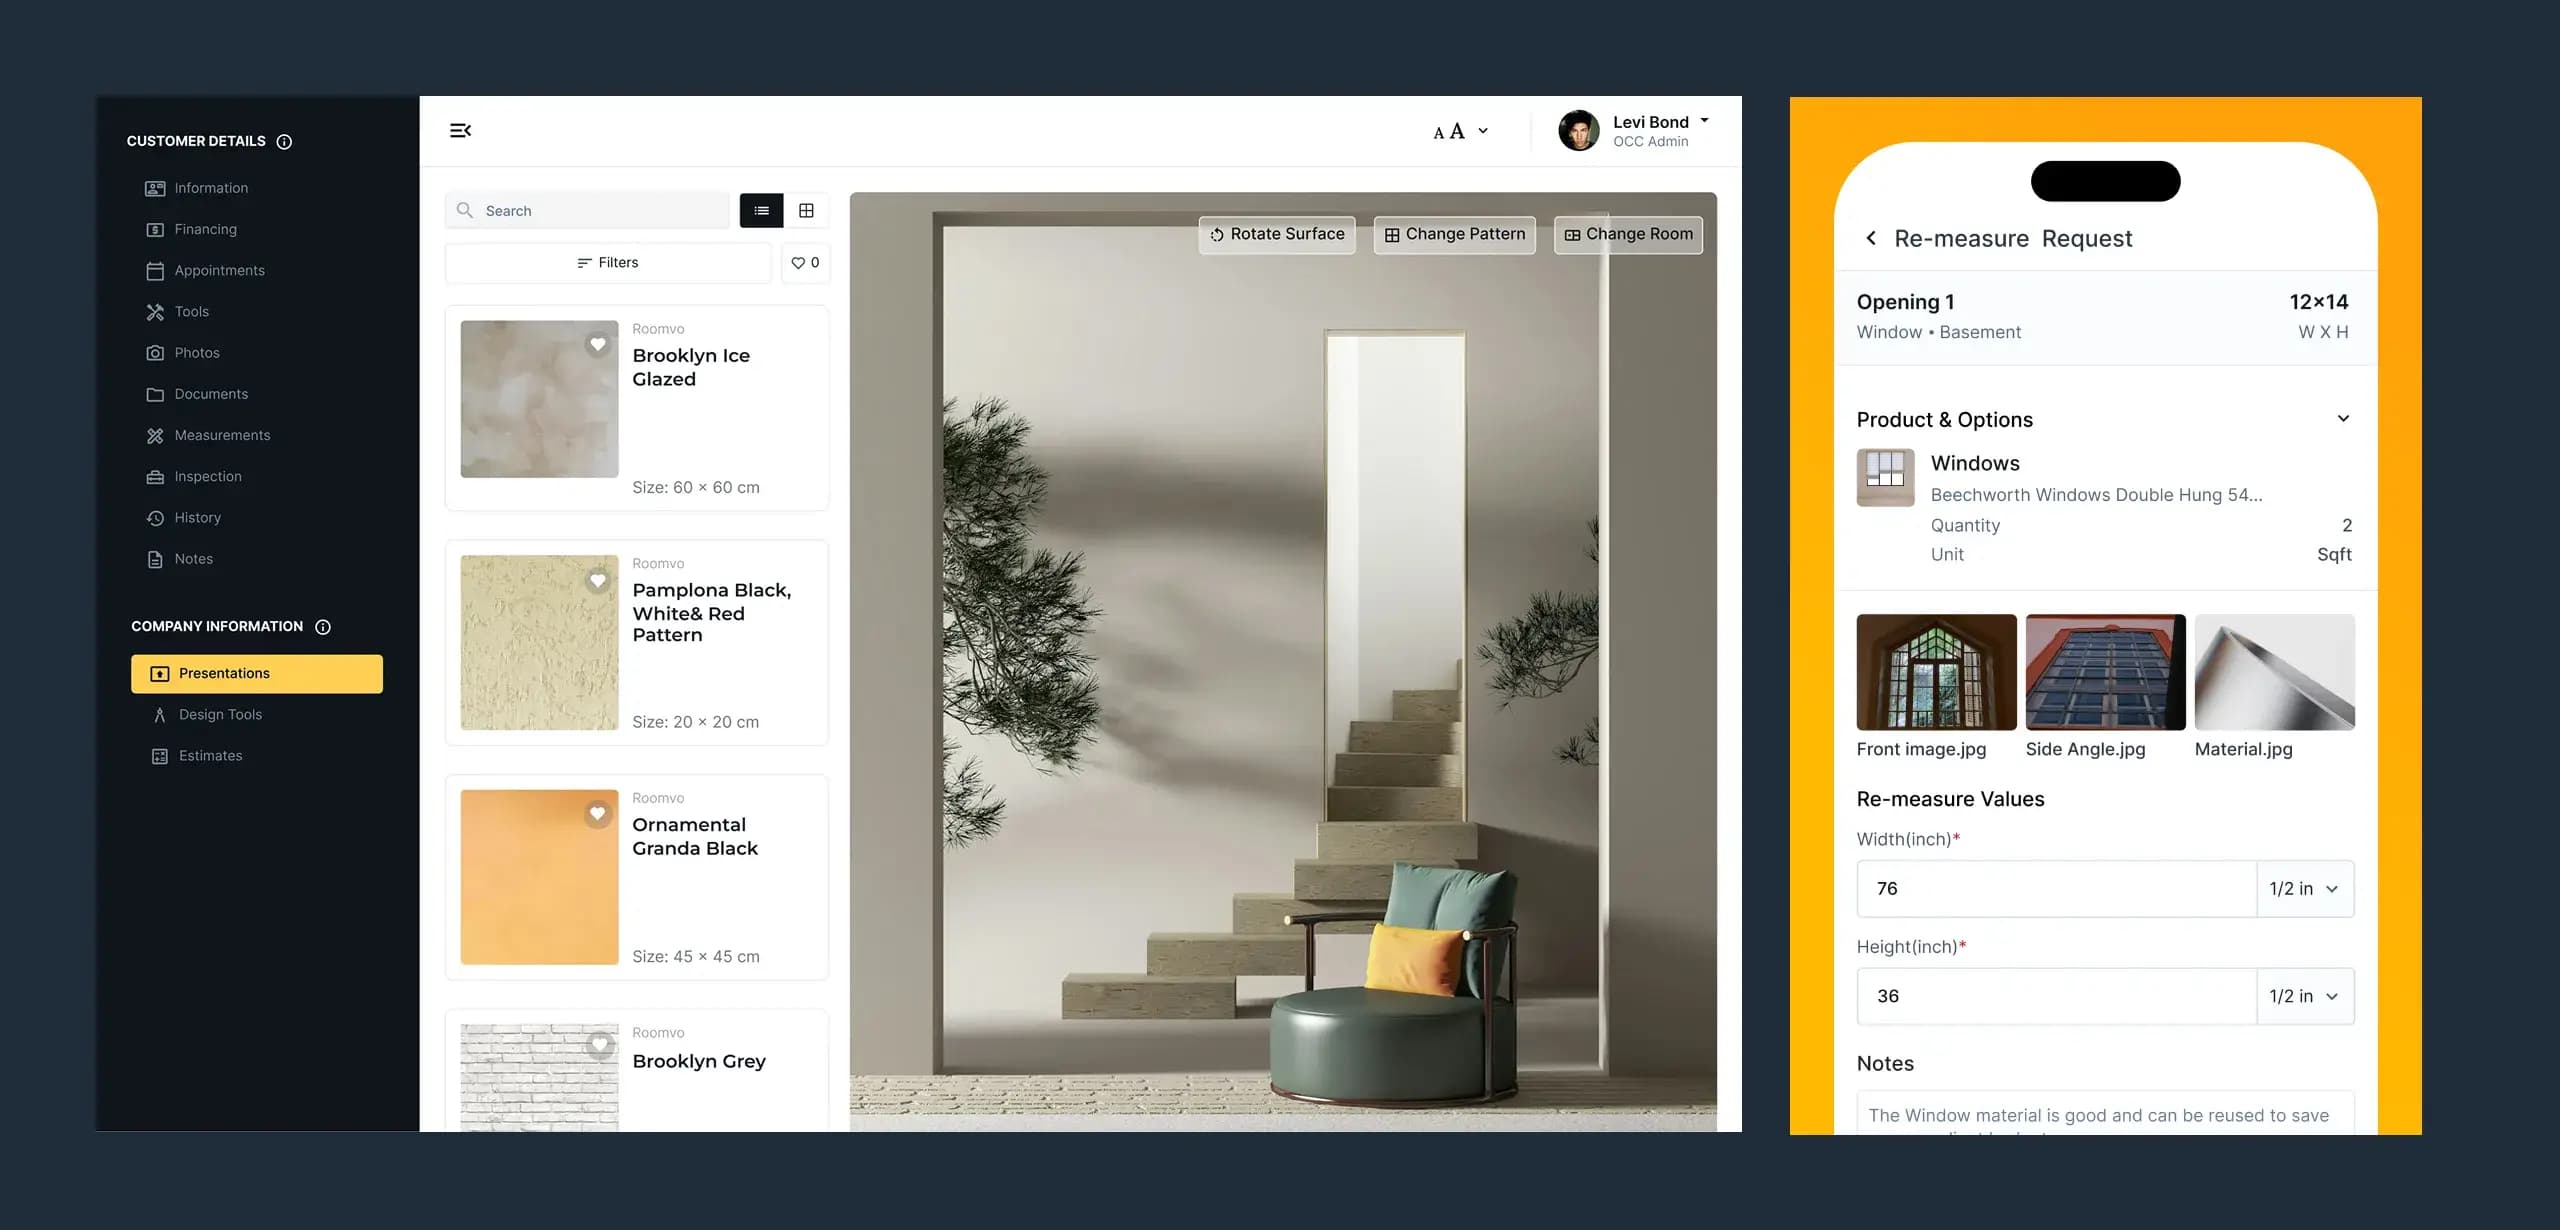Viewport: 2560px width, 1230px height.
Task: Click the History clock icon
Action: (x=155, y=518)
